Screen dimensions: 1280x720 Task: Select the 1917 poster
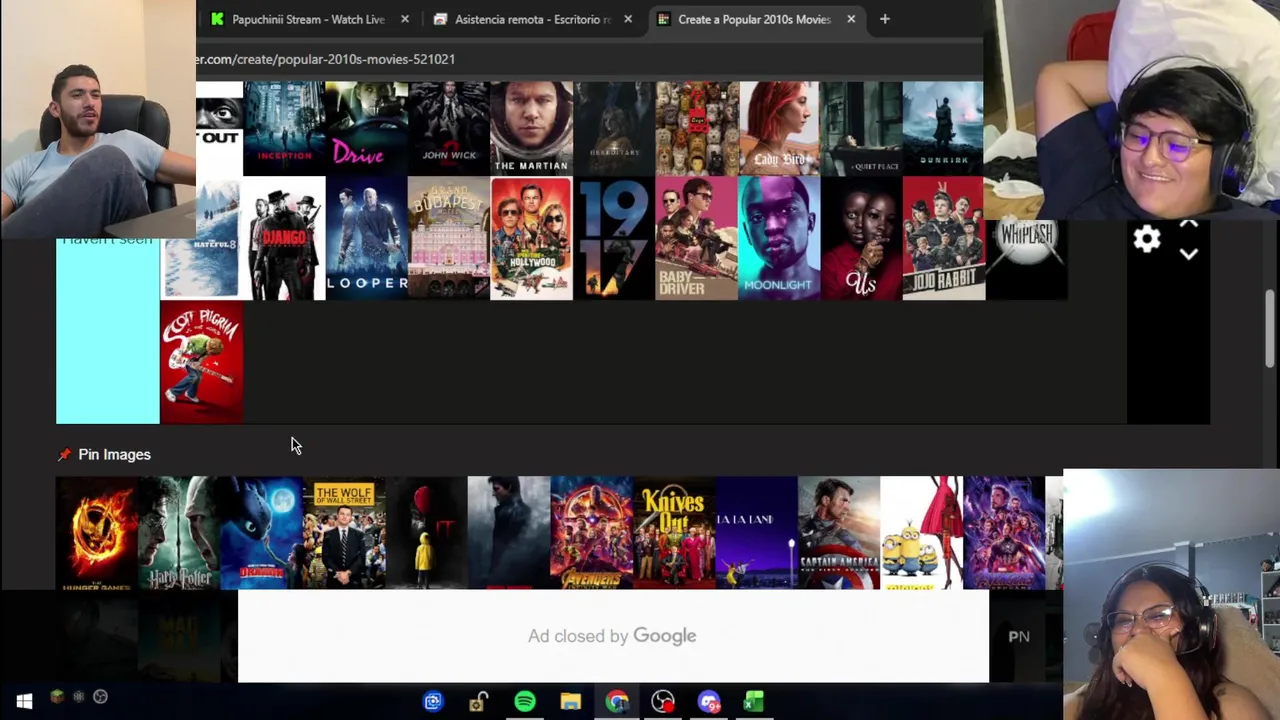[x=614, y=239]
